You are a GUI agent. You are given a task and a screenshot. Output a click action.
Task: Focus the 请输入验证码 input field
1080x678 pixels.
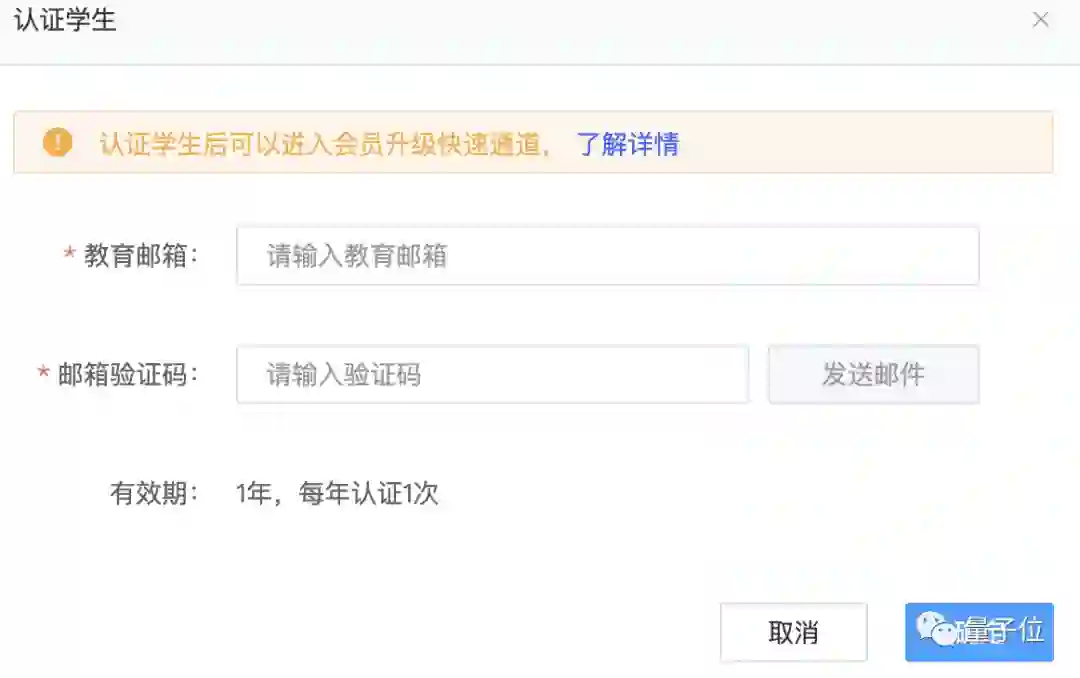[492, 375]
